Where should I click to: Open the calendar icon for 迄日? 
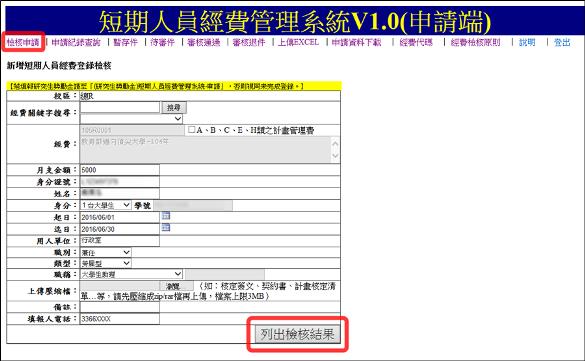[x=166, y=227]
